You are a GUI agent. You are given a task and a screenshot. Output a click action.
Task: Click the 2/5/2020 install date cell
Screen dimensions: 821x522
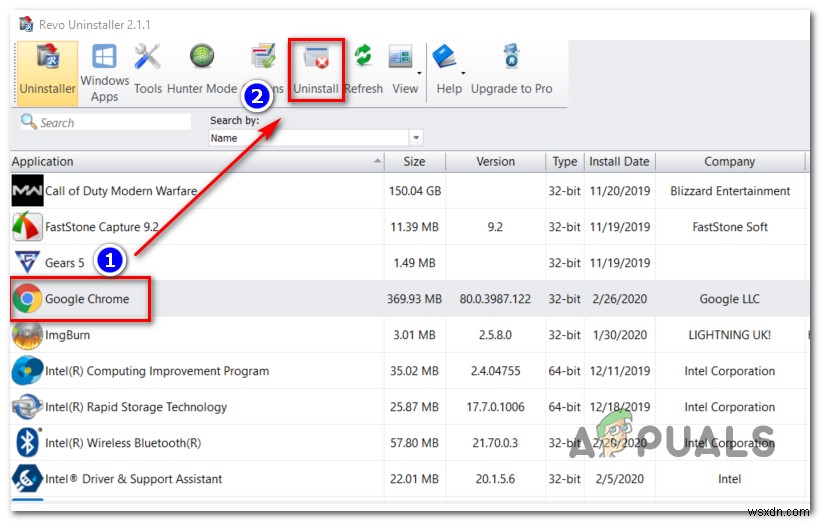tap(620, 479)
